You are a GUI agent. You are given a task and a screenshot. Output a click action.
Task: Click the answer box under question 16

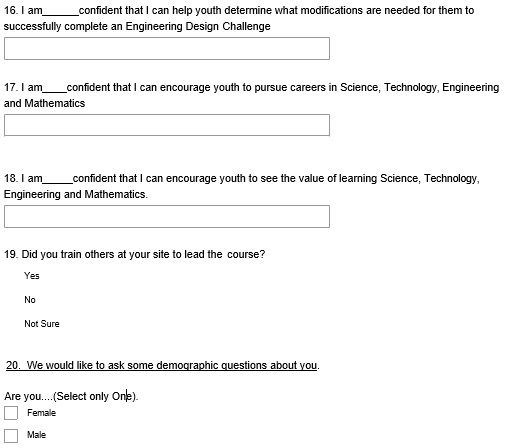point(167,49)
